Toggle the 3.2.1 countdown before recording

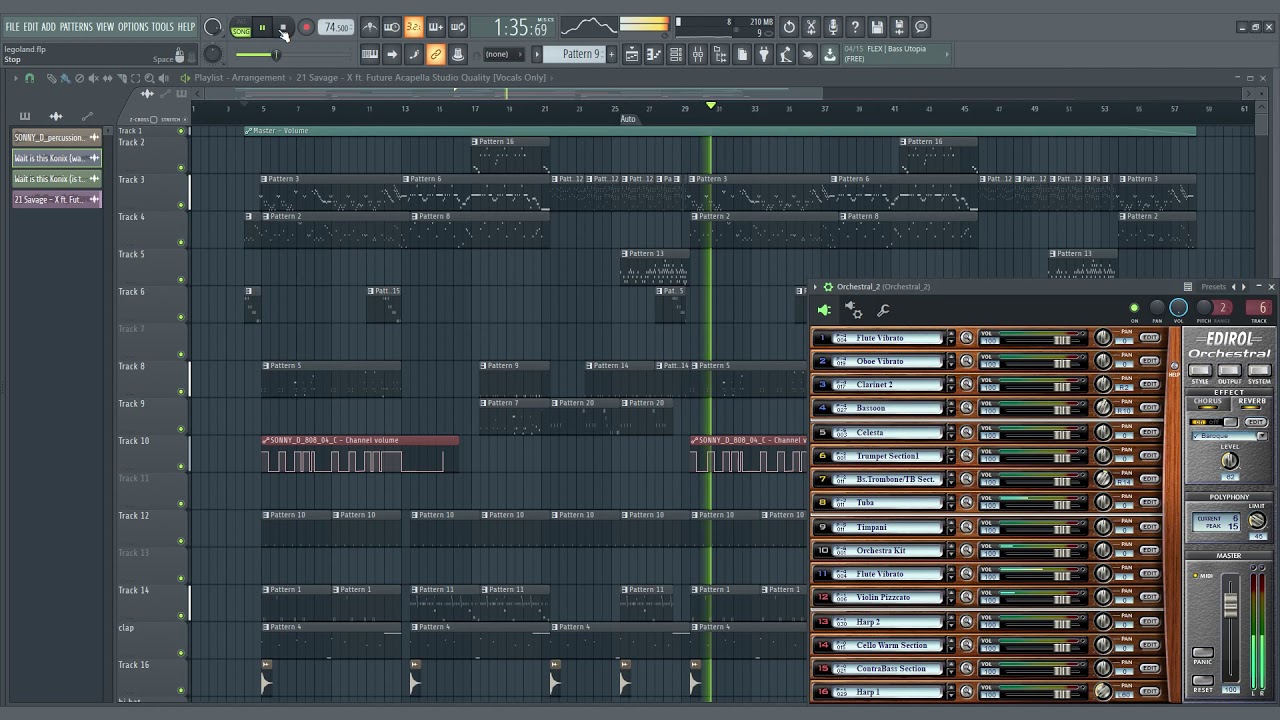pos(414,27)
